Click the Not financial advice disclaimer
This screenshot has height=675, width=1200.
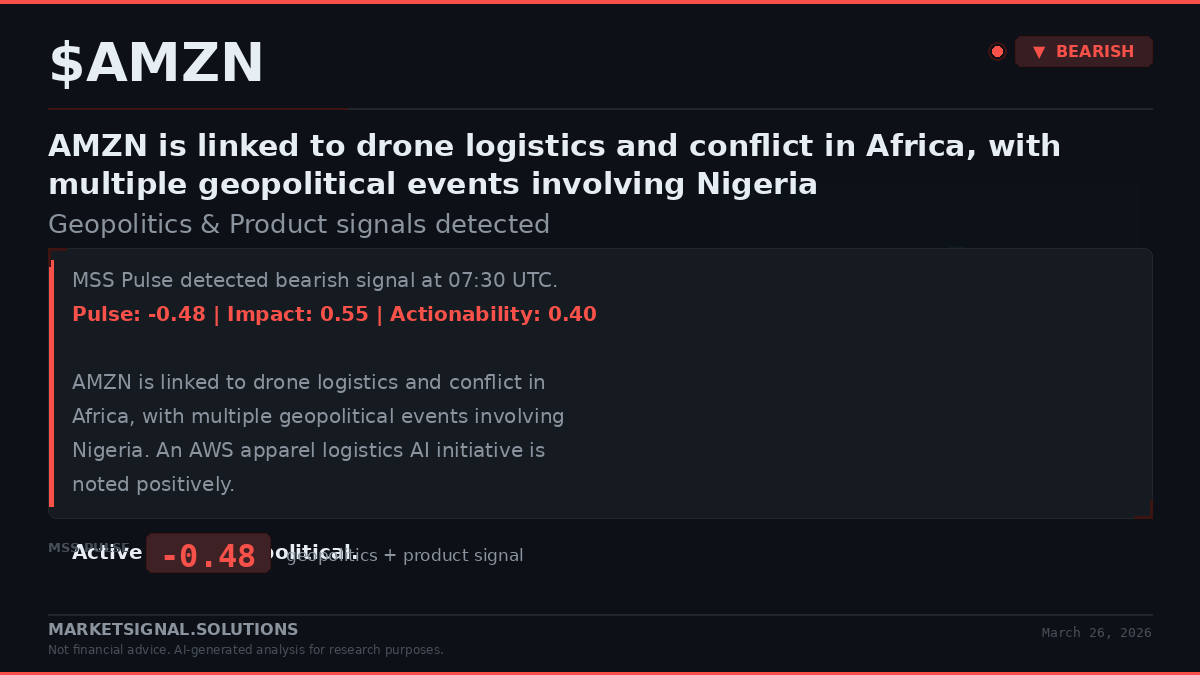(x=245, y=650)
